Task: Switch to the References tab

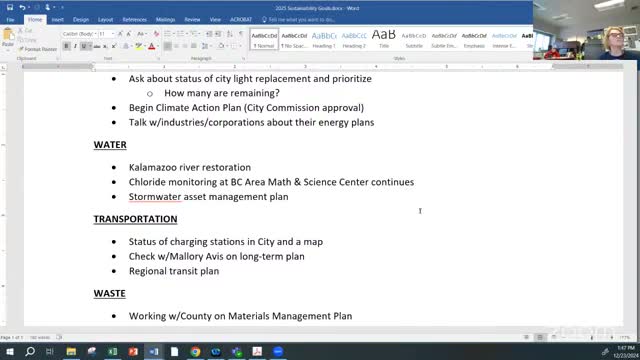Action: click(x=134, y=20)
